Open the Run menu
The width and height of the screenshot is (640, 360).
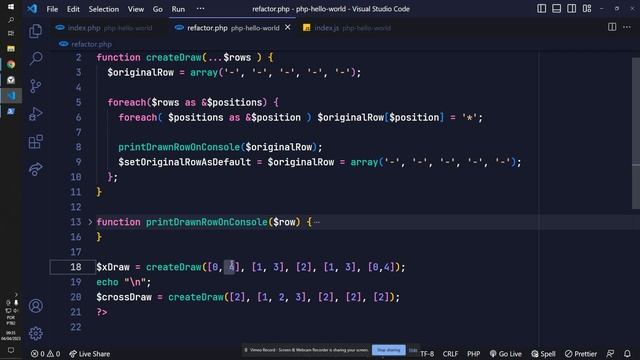click(x=178, y=9)
